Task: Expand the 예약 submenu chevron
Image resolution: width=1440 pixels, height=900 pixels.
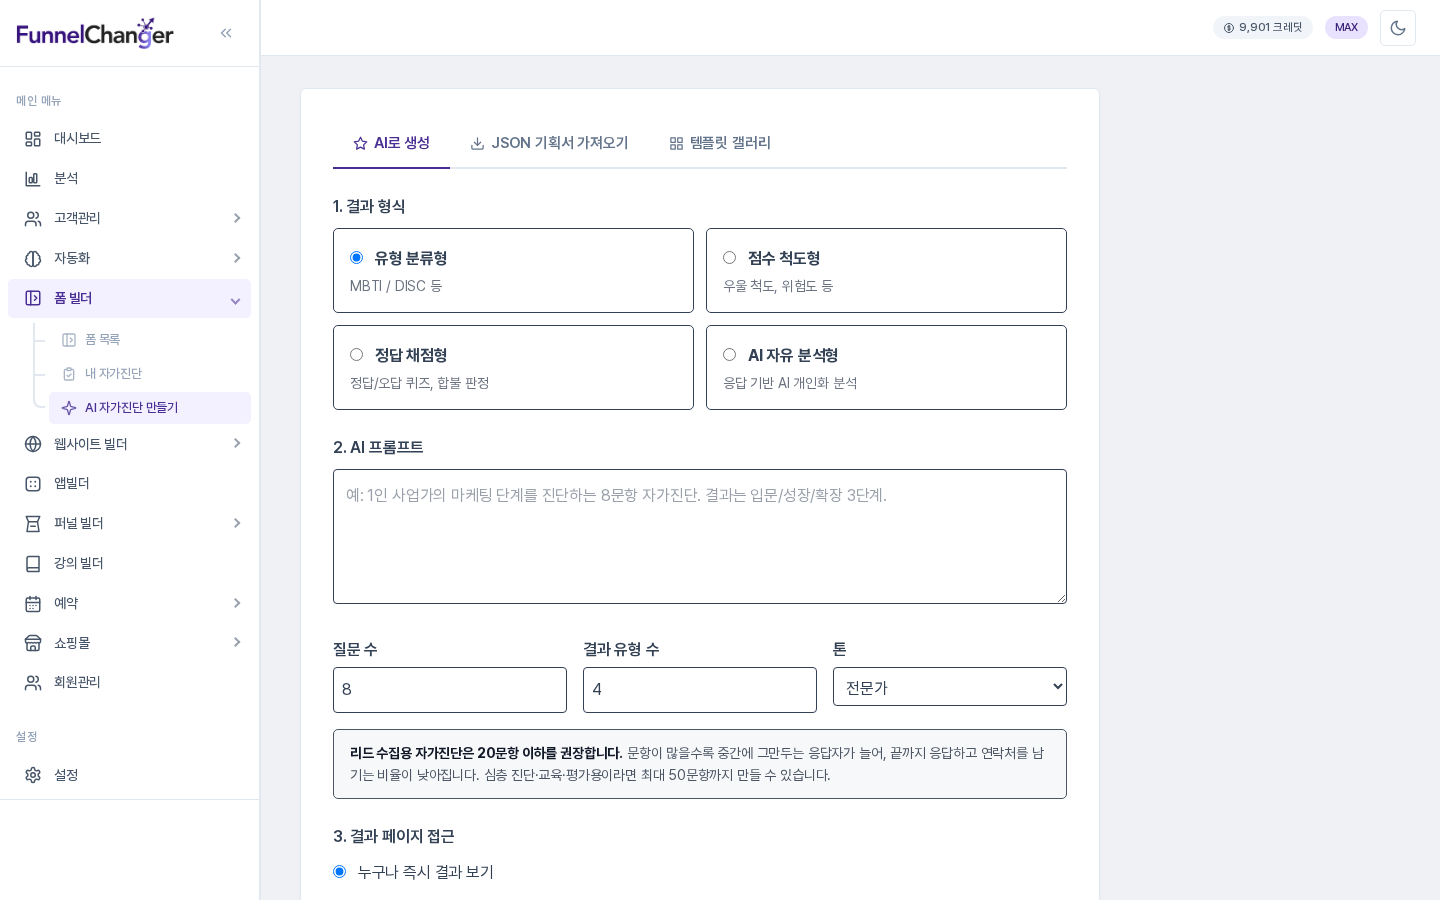Action: [237, 603]
